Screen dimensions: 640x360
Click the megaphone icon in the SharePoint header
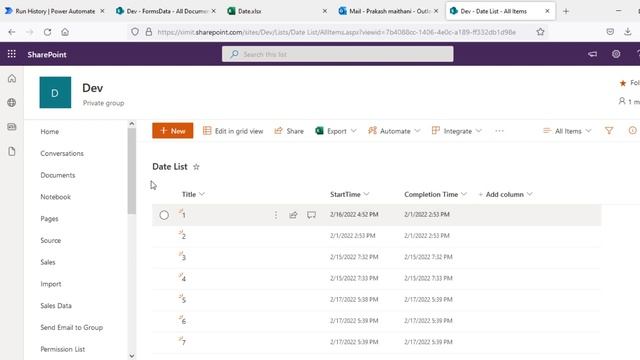tap(593, 54)
